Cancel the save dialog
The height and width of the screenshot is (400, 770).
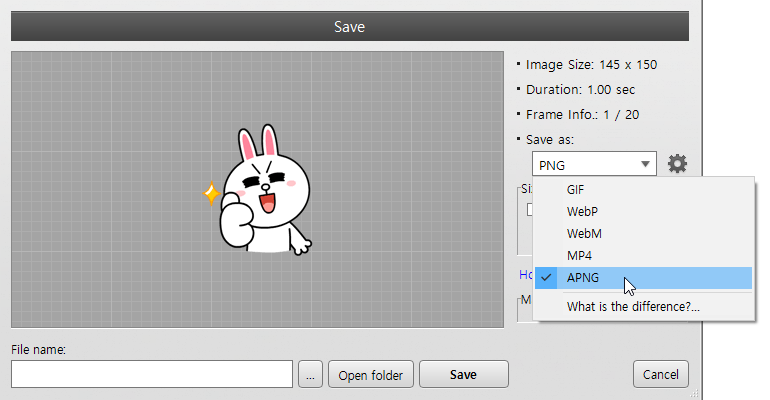click(x=661, y=374)
